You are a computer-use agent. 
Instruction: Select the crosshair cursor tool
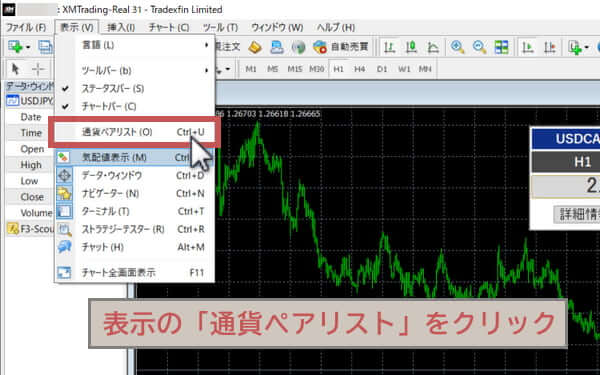click(38, 69)
